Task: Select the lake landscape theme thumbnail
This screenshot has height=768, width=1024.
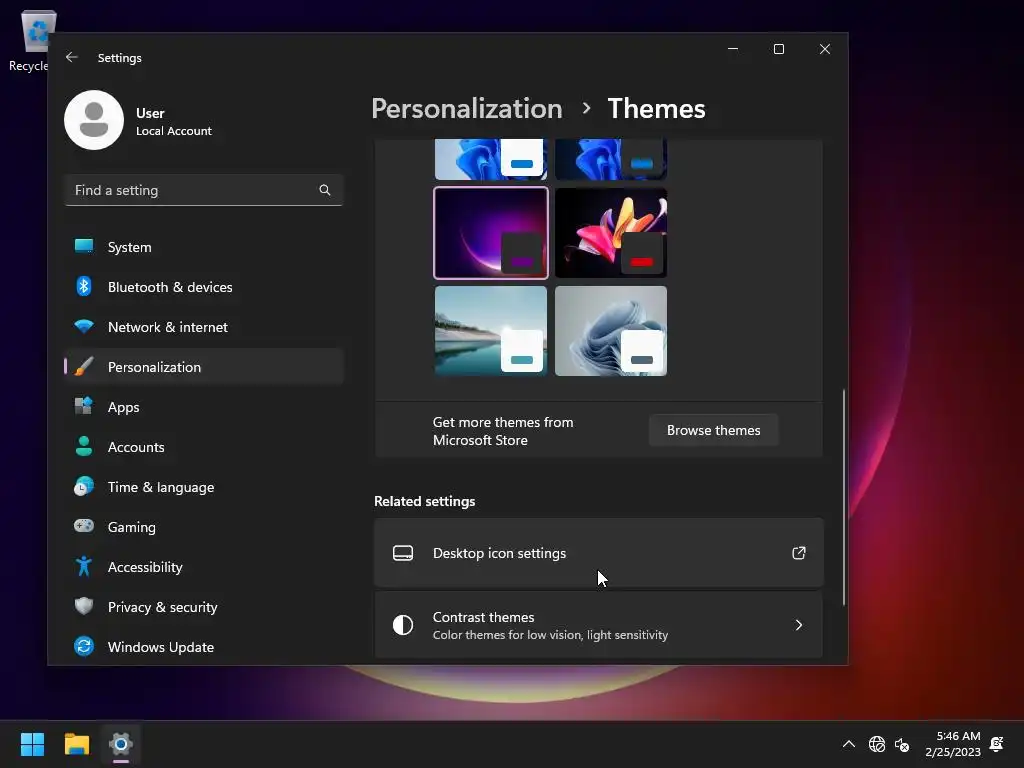Action: pyautogui.click(x=491, y=331)
